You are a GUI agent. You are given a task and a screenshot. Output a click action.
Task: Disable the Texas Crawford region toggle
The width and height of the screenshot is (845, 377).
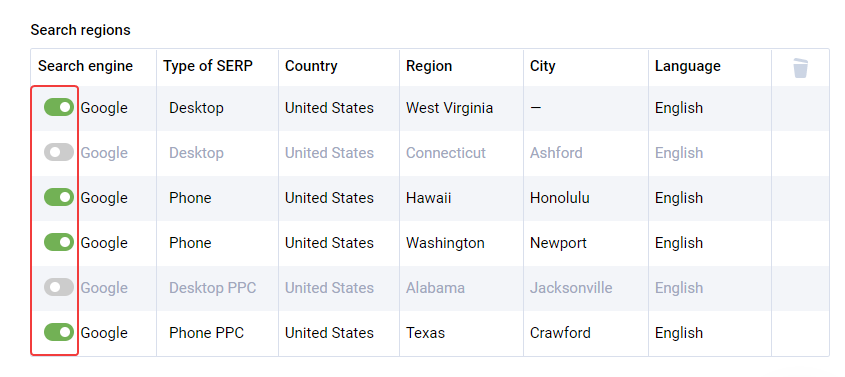point(59,332)
